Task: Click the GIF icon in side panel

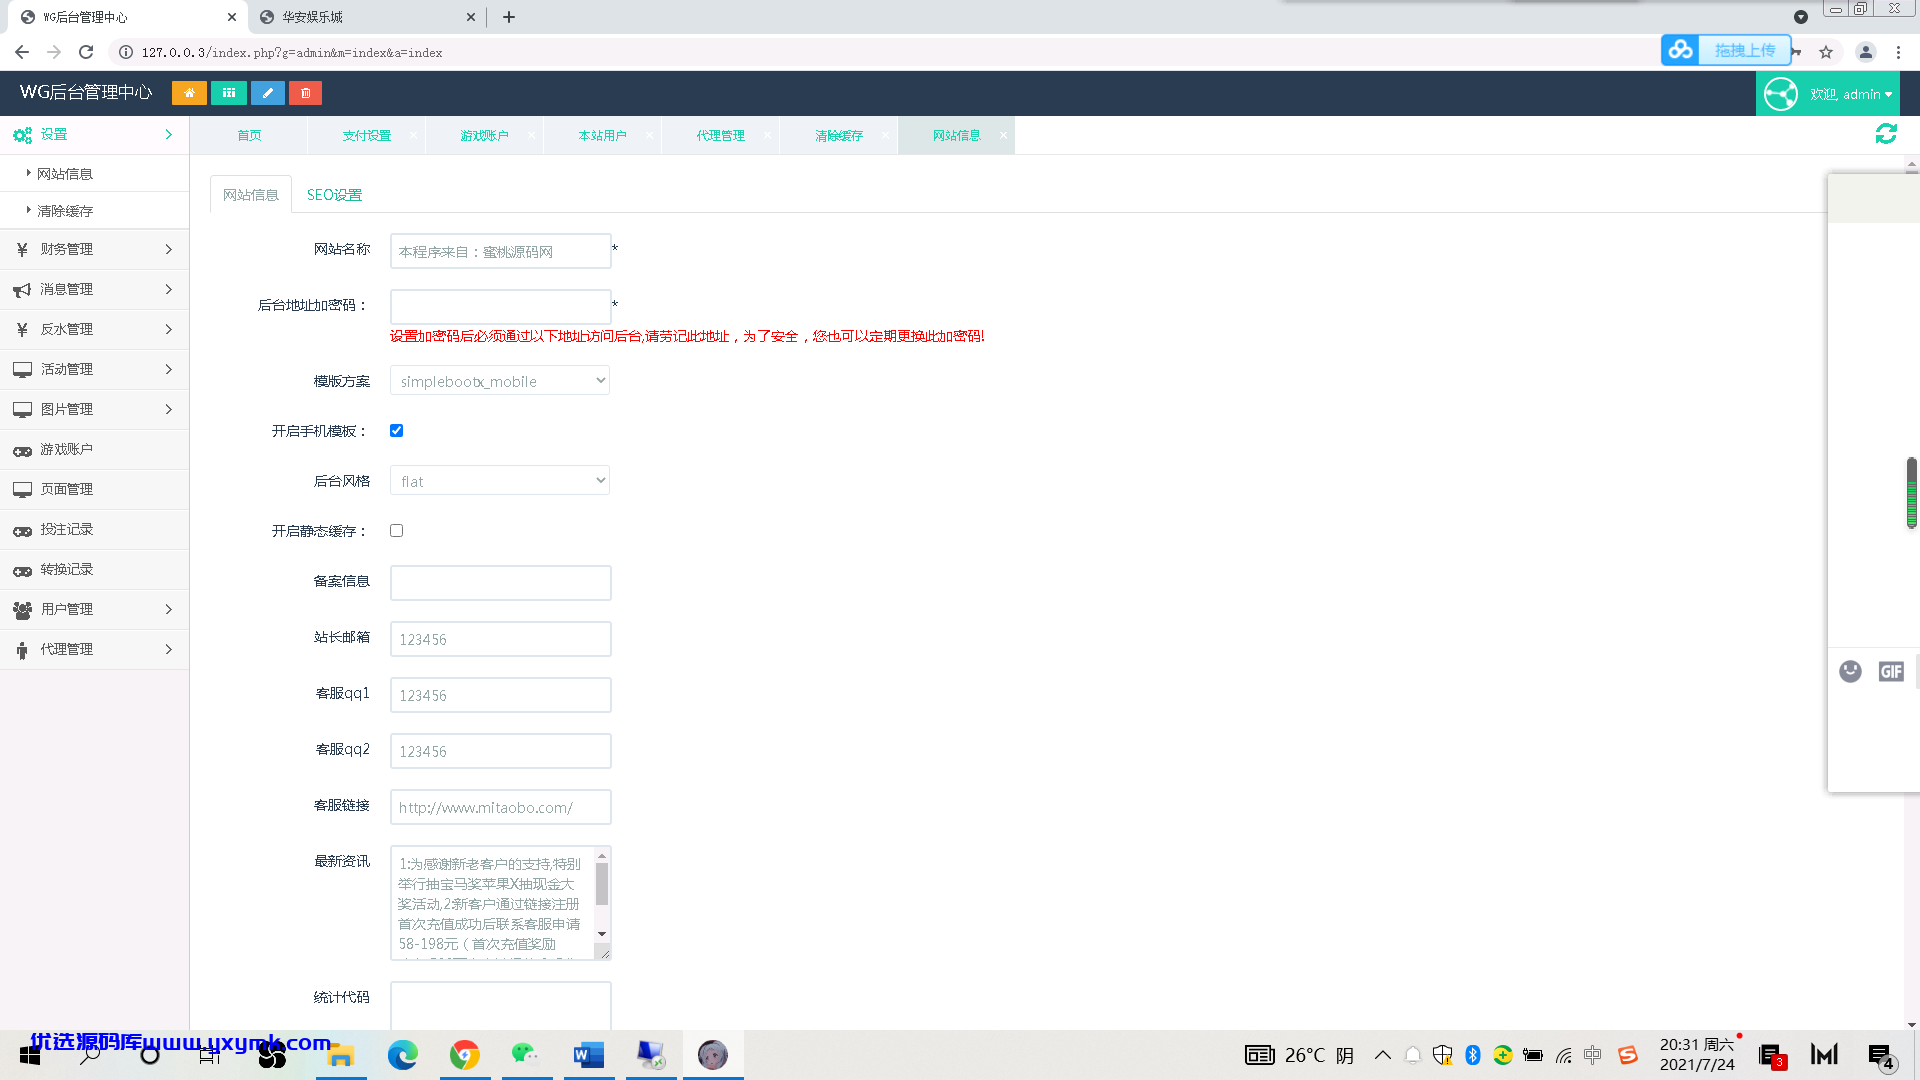Action: [1891, 672]
